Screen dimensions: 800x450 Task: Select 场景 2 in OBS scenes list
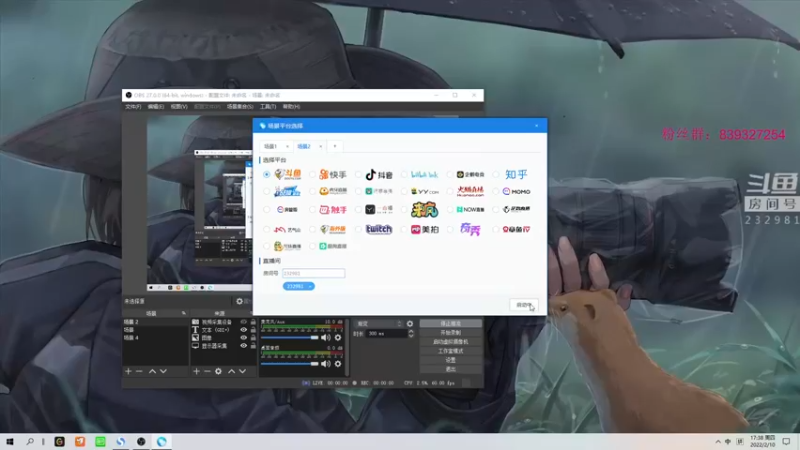pyautogui.click(x=156, y=322)
